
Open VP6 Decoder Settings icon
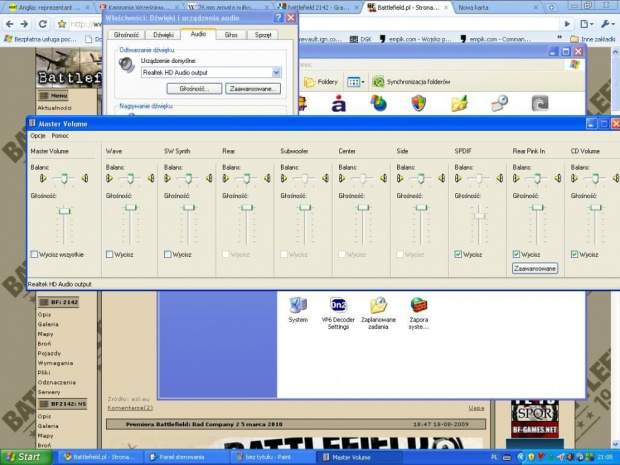pyautogui.click(x=338, y=313)
